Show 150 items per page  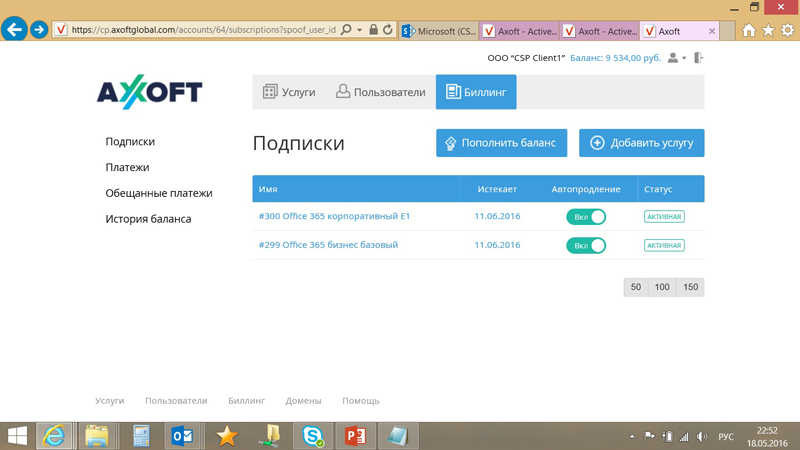point(690,287)
